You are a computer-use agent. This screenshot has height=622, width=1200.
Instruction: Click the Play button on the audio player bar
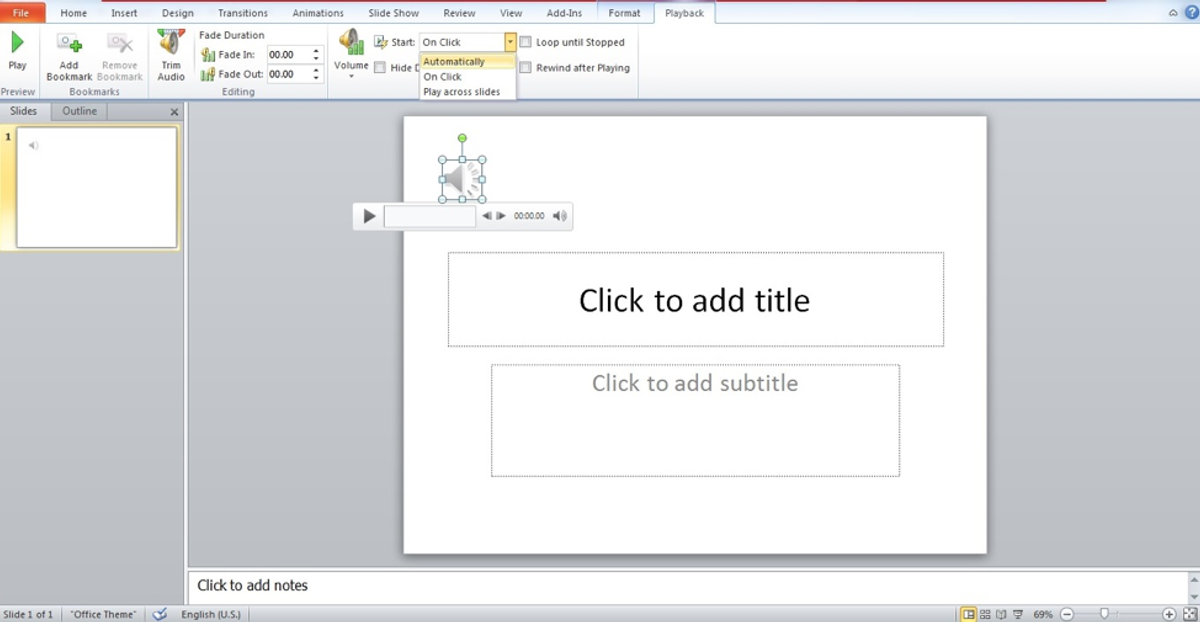click(x=369, y=216)
